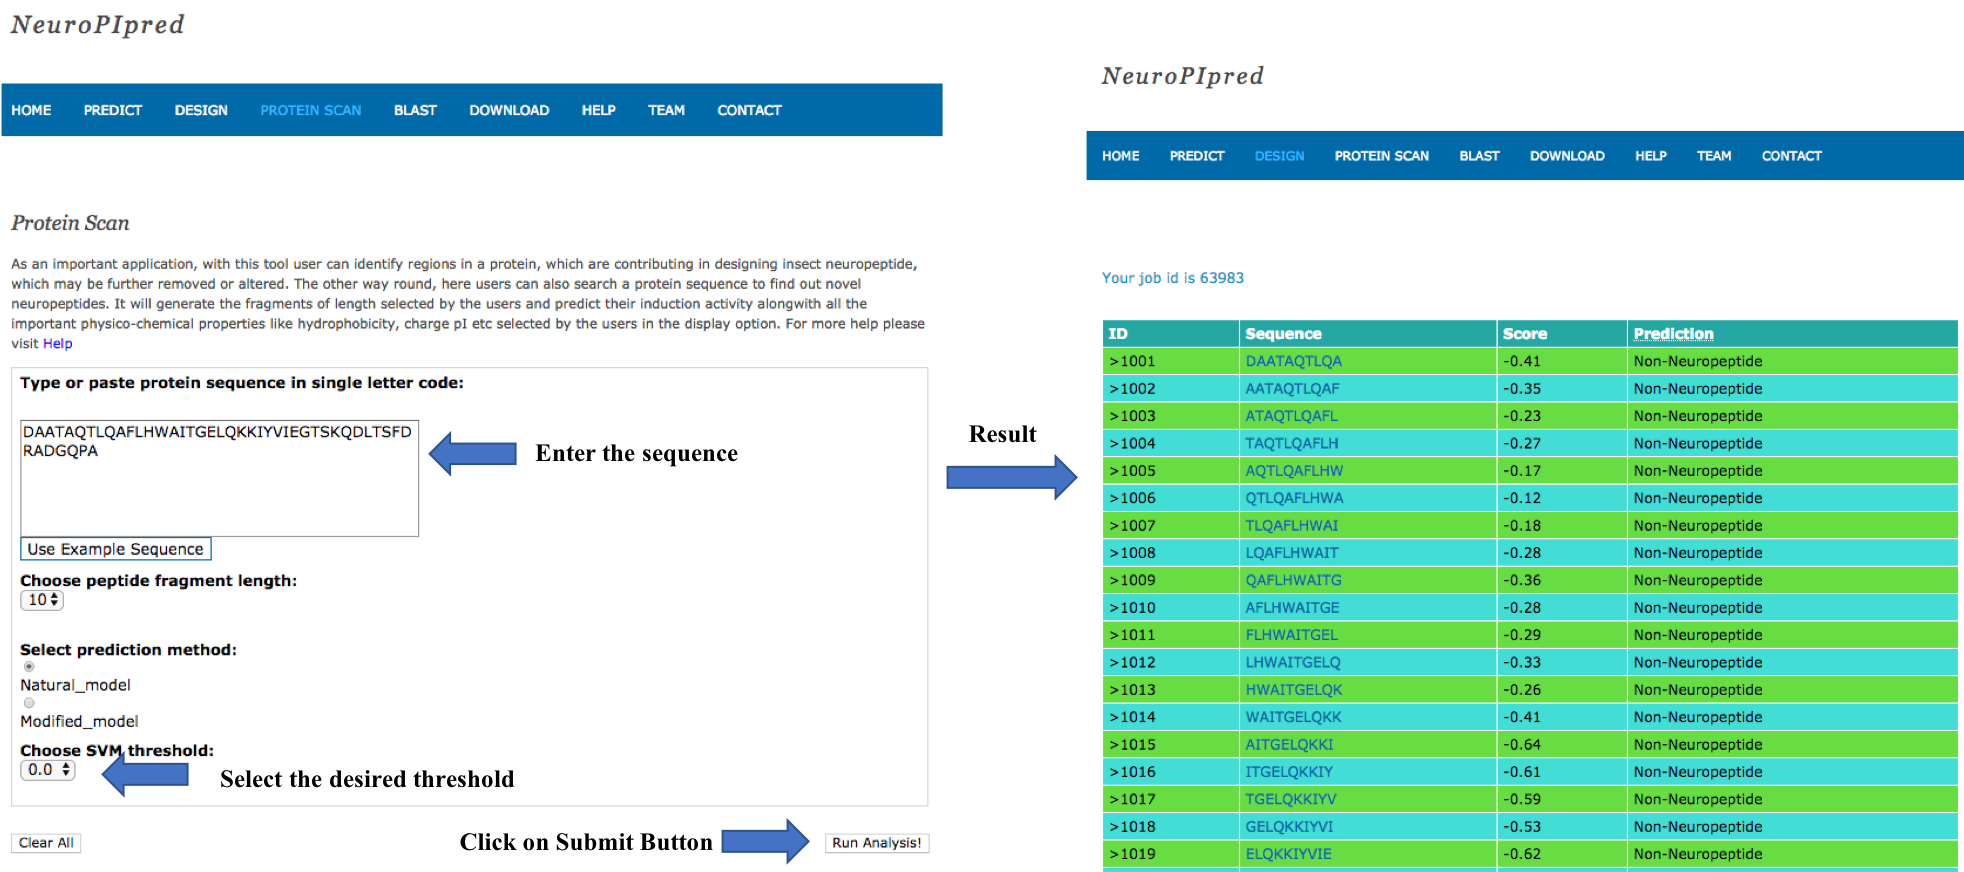Click the NeuroPIpred logo on results page
Screen dimensions: 1964x872
coord(1182,76)
